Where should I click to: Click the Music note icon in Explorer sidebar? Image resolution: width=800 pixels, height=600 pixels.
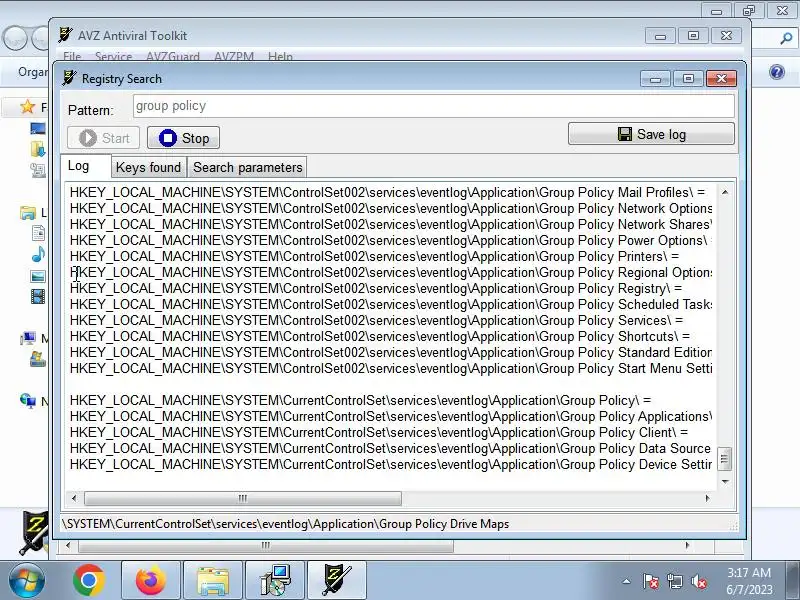38,254
